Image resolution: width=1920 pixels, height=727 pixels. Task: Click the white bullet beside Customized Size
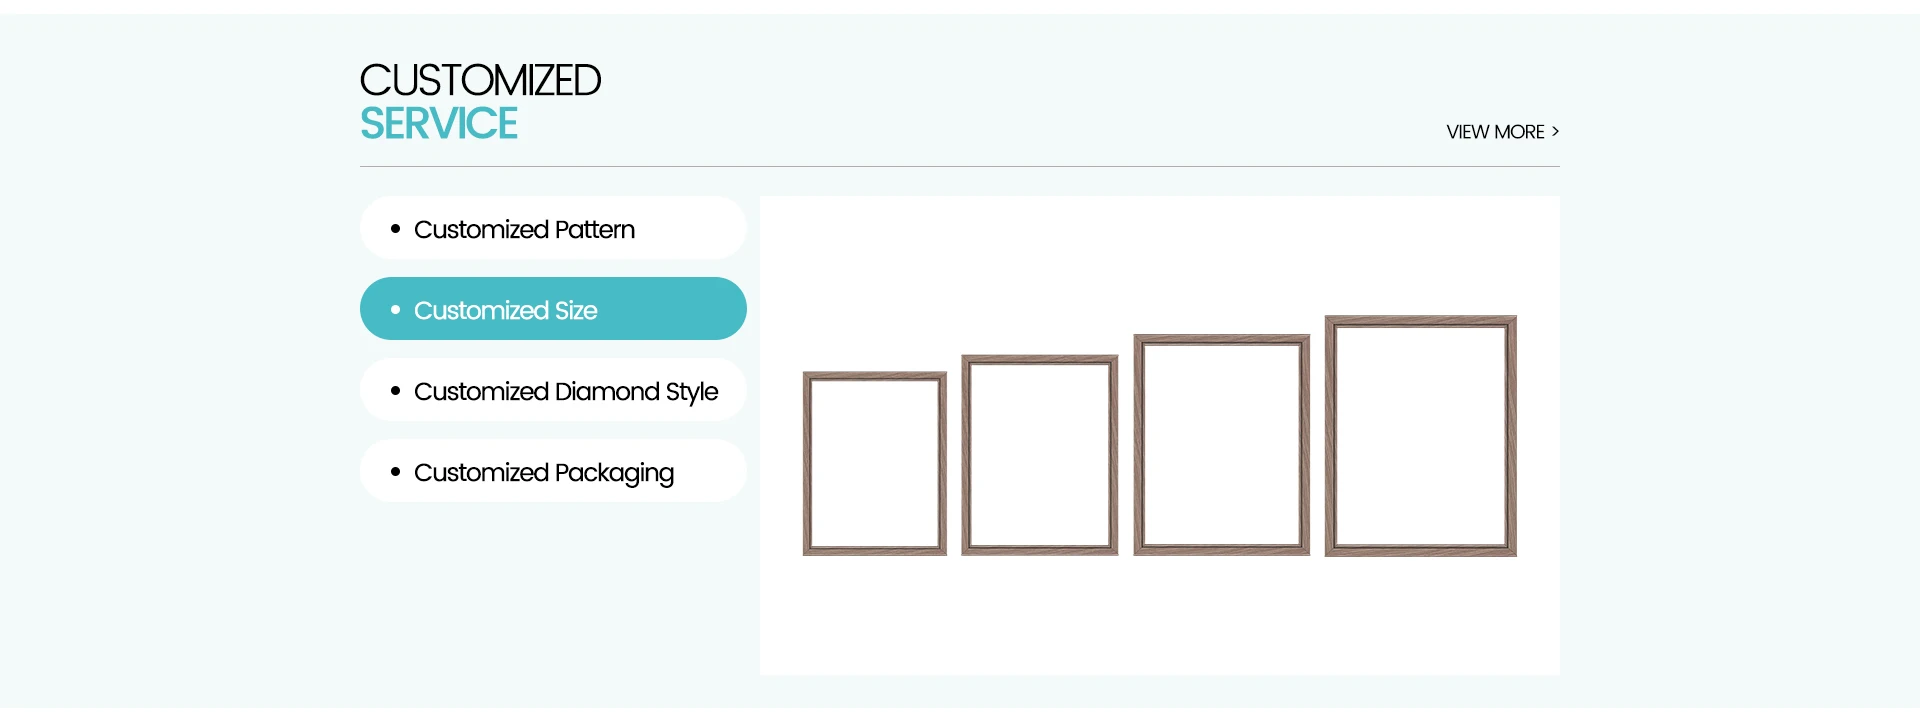point(395,310)
